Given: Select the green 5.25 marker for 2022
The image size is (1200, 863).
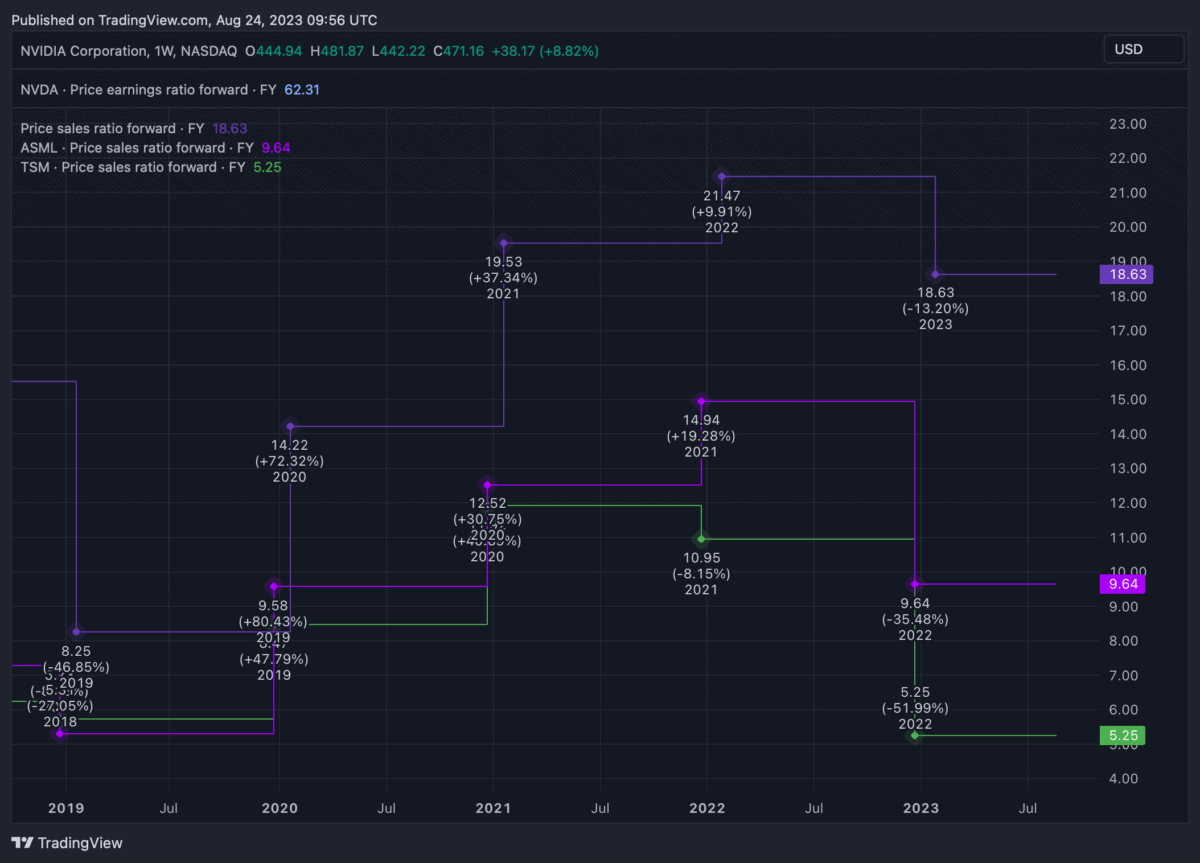Looking at the screenshot, I should coord(914,735).
